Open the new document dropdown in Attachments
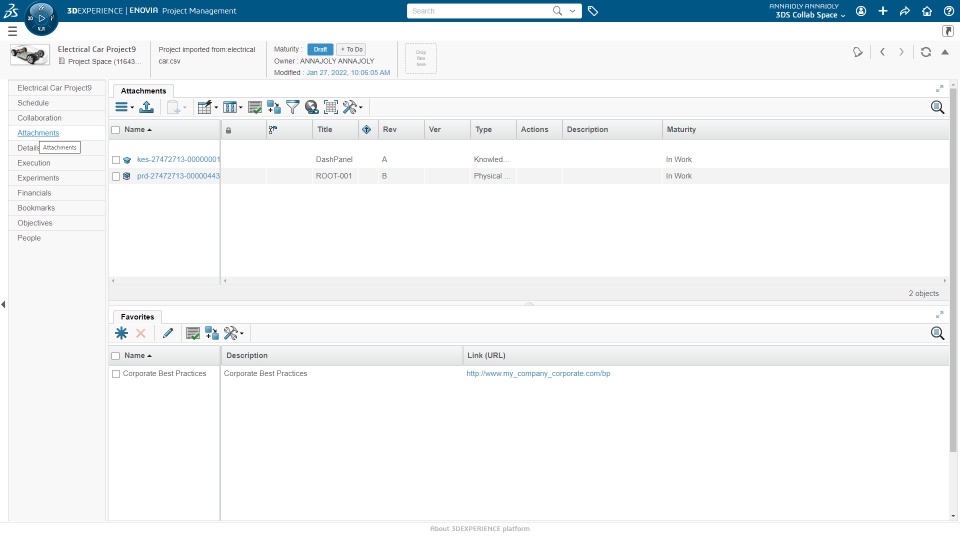The image size is (960, 540). tap(176, 107)
